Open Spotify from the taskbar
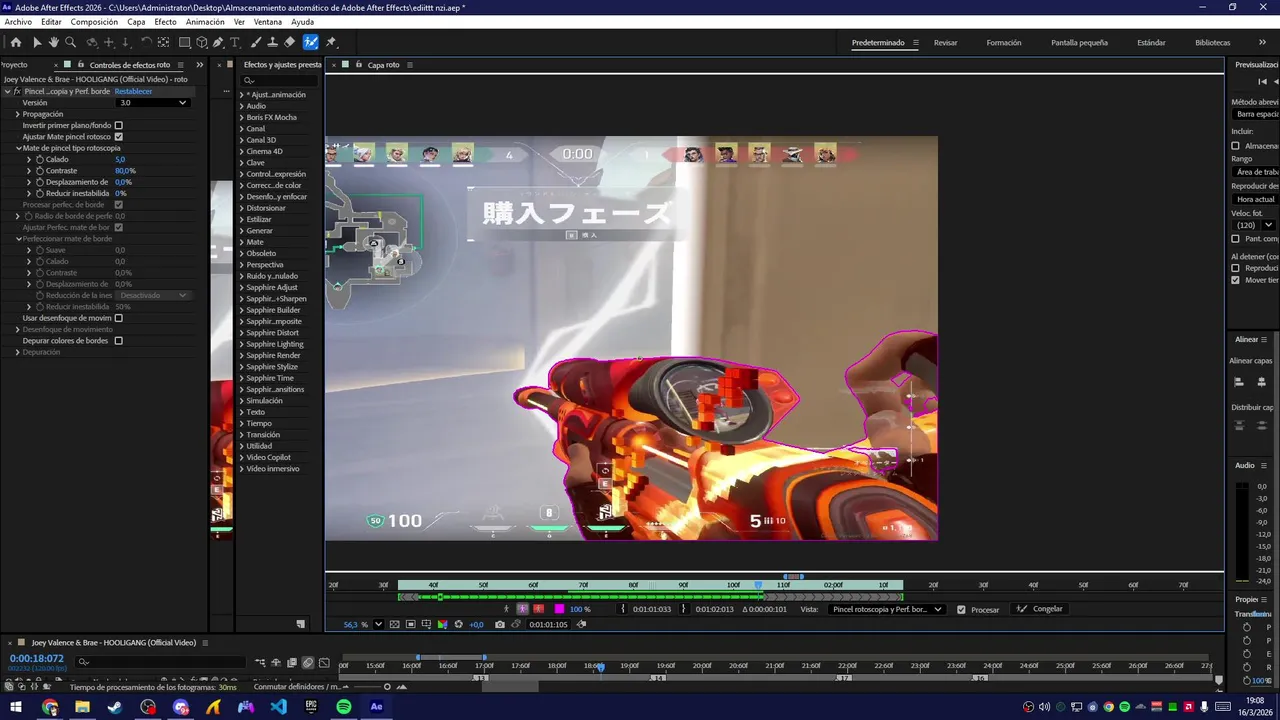Screen dimensions: 1280x720 pos(344,707)
